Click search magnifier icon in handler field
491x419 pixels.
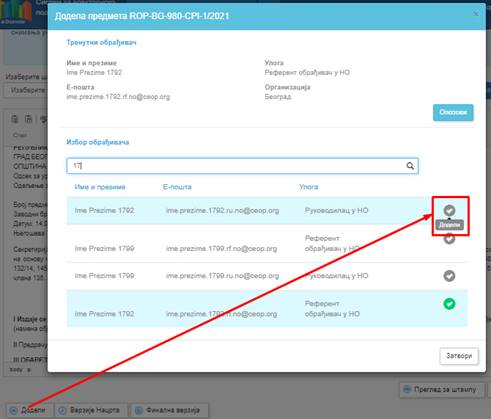[410, 166]
